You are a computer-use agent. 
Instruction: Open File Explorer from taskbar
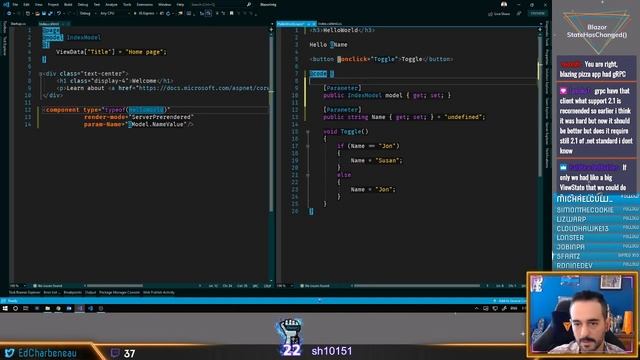[48, 309]
